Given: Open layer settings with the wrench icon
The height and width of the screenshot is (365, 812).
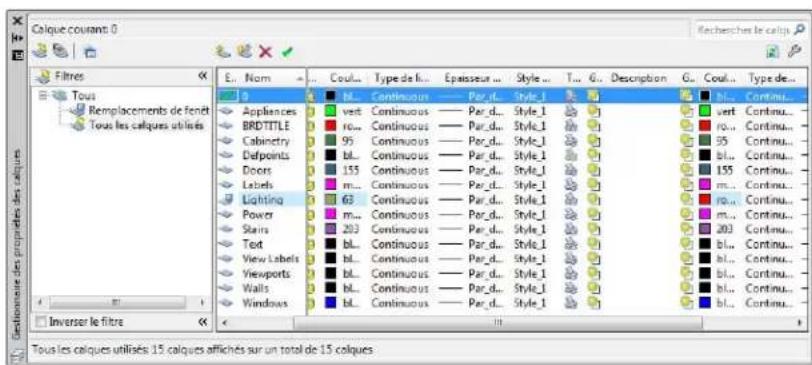Looking at the screenshot, I should (x=793, y=51).
